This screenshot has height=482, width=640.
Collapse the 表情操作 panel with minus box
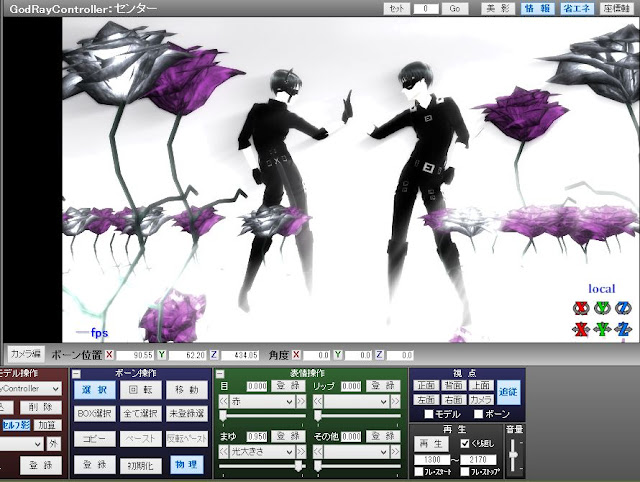[220, 373]
